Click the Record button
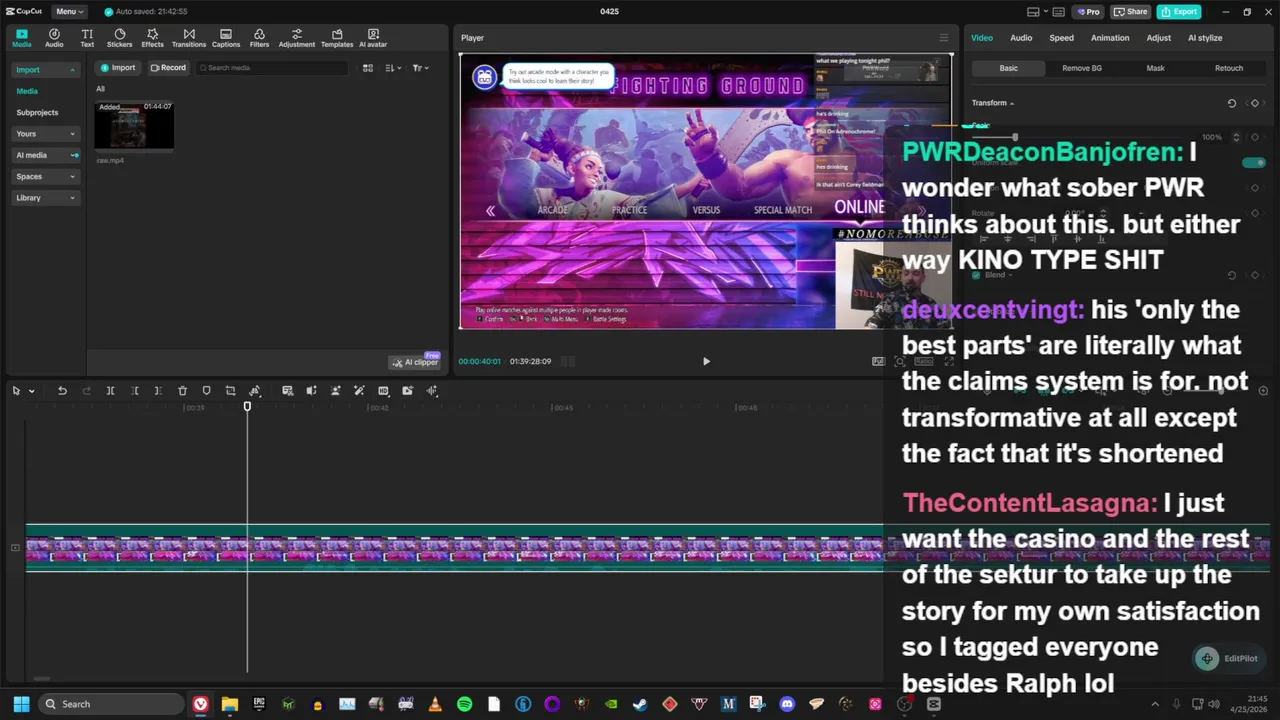 (168, 68)
